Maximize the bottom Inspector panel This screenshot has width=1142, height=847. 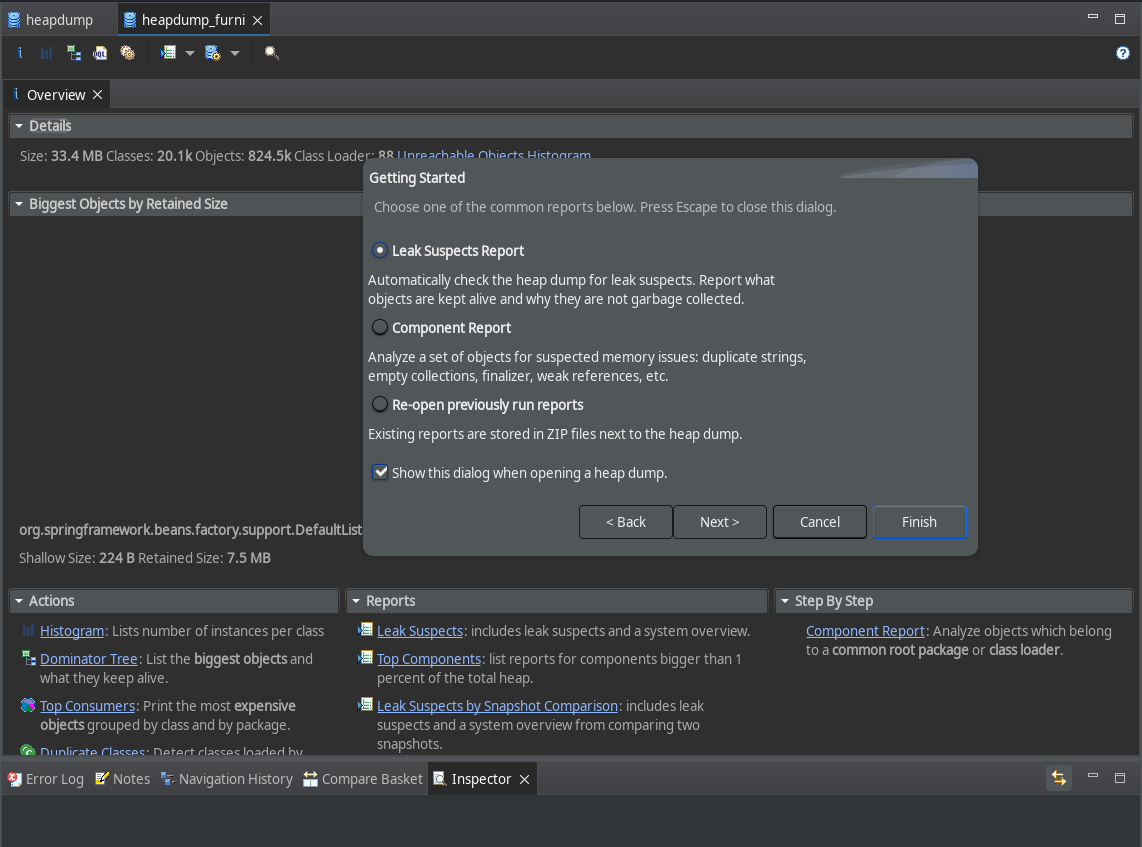pos(1120,778)
